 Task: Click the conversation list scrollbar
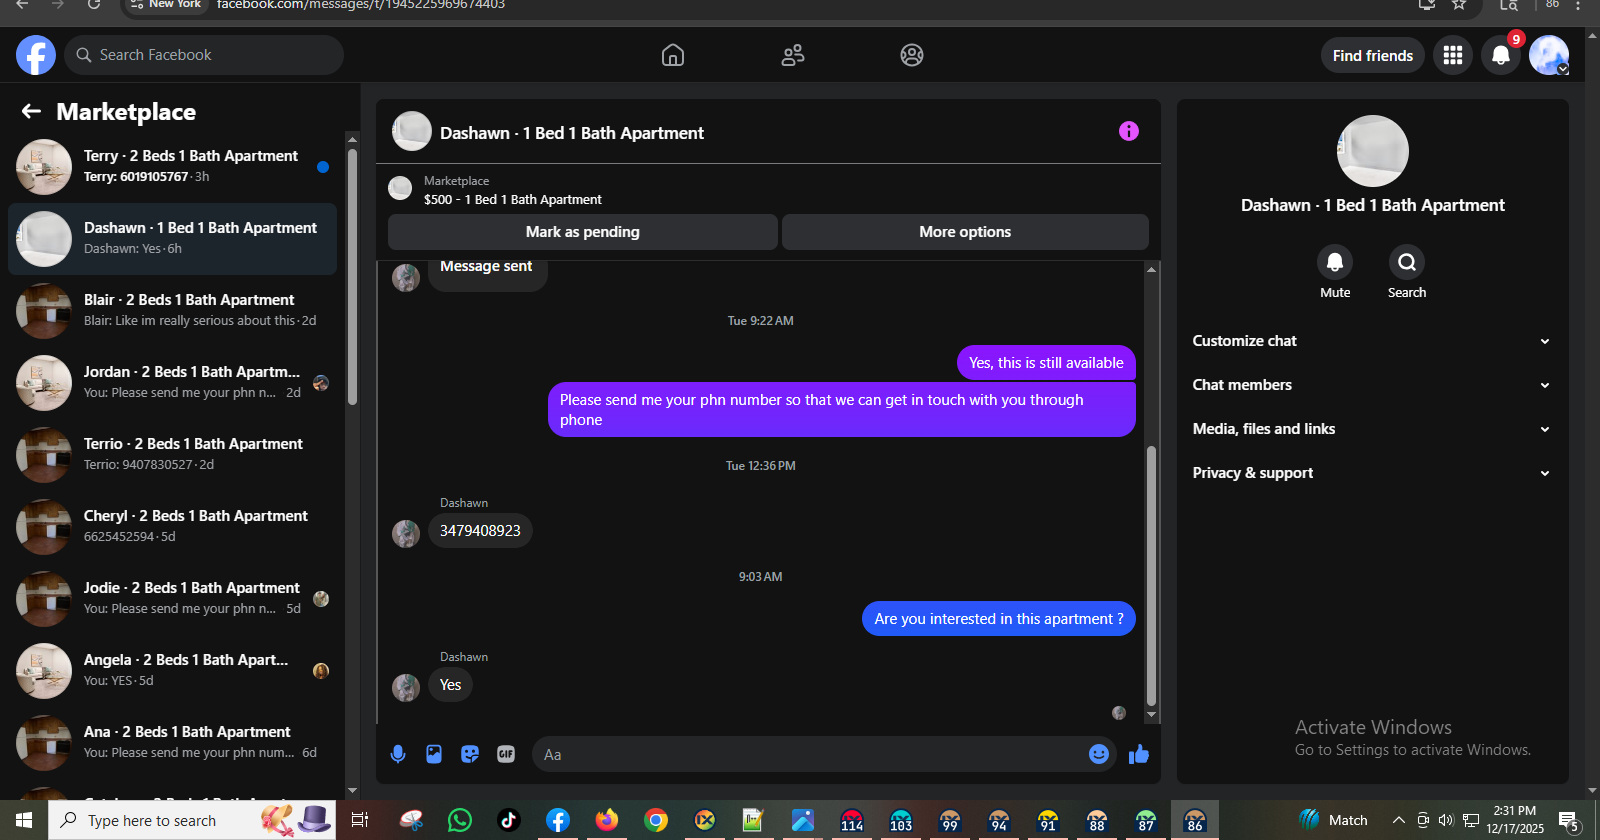352,276
